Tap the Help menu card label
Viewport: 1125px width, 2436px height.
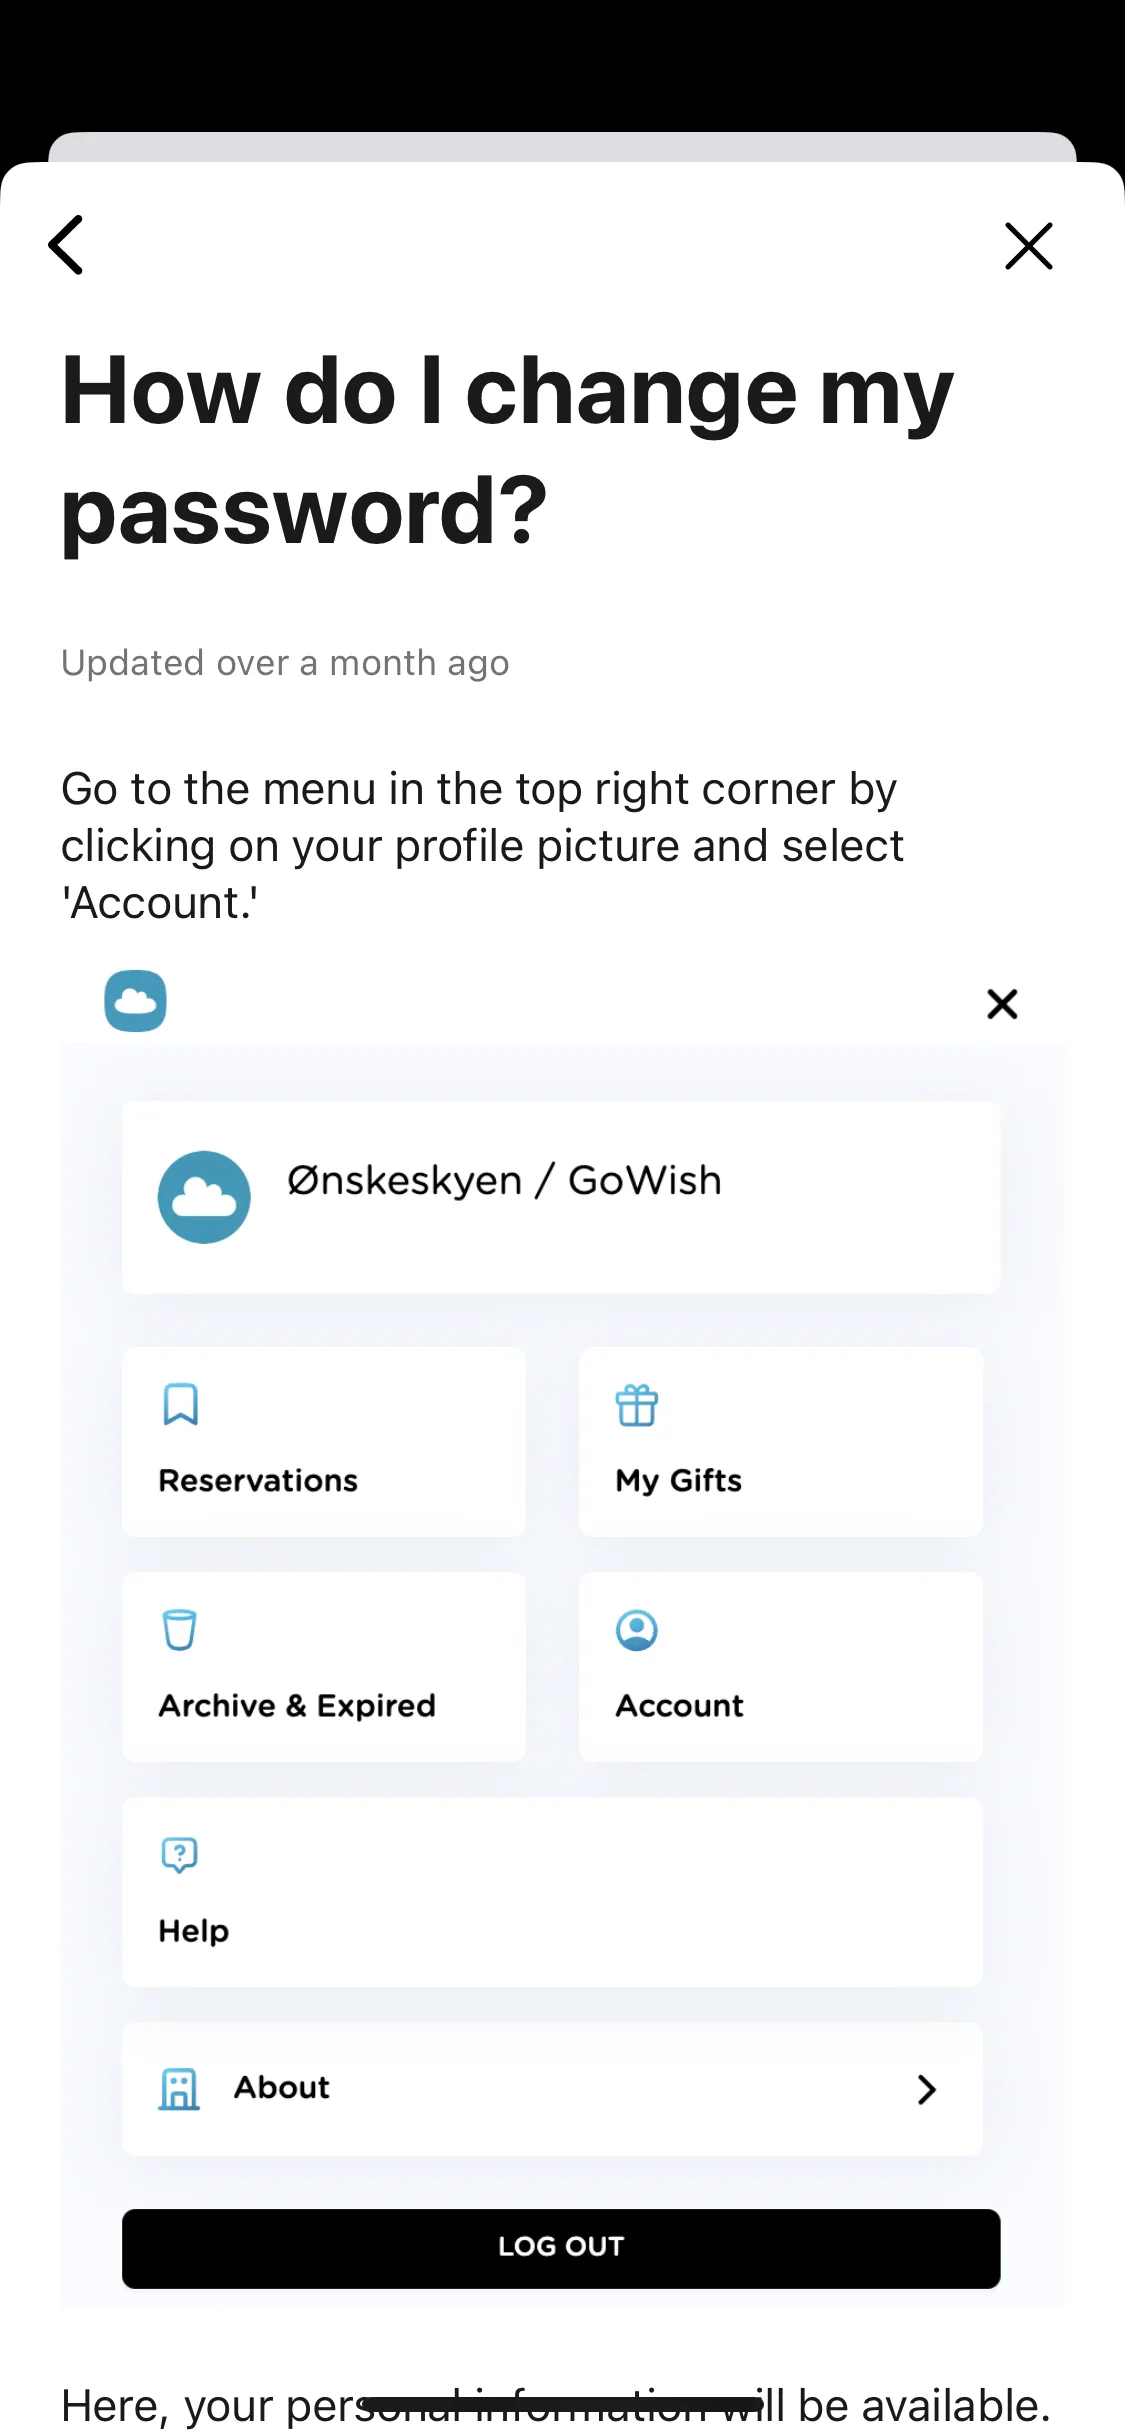[x=194, y=1931]
